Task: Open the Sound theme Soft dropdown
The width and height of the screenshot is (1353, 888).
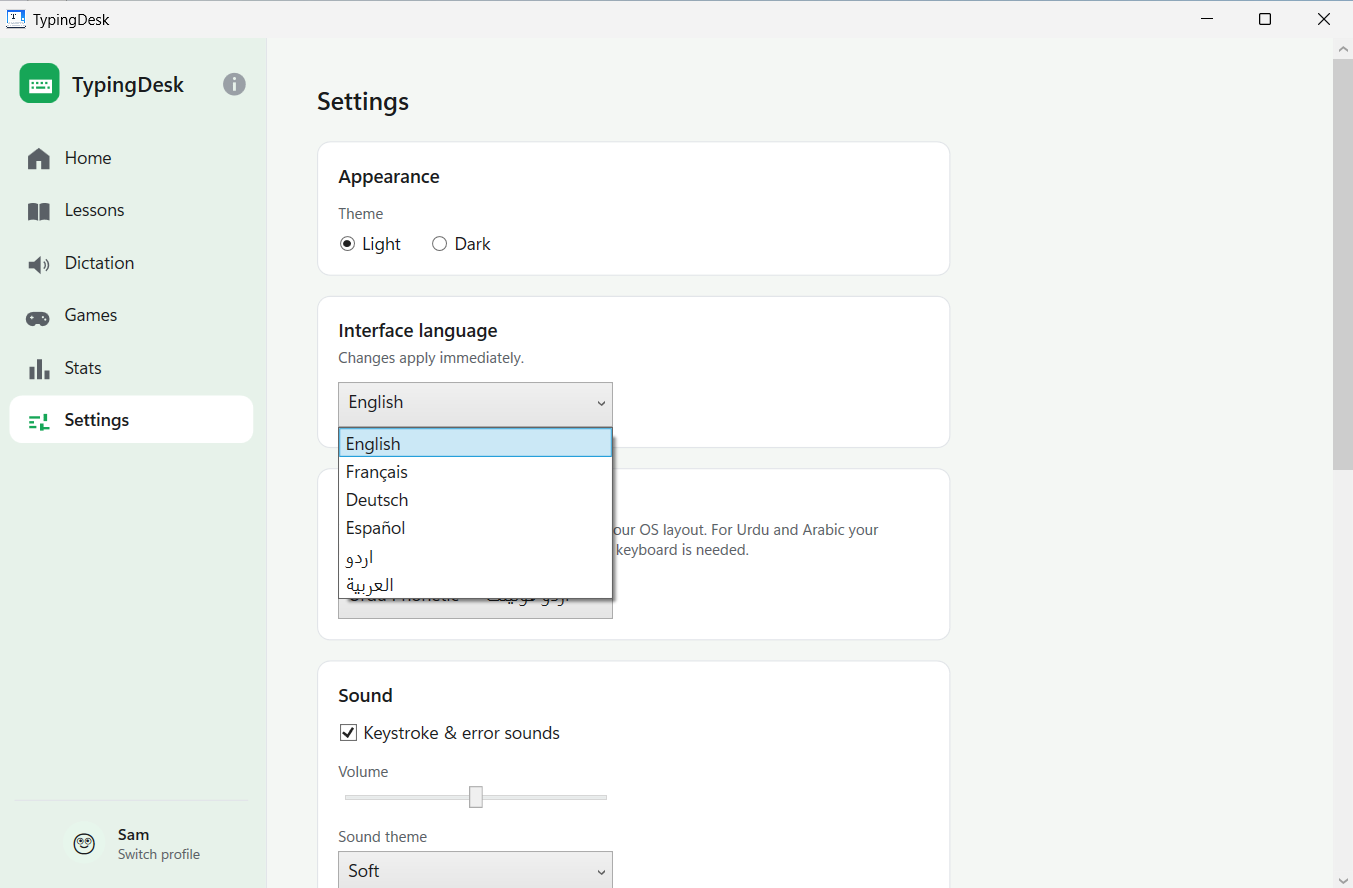Action: pos(475,870)
